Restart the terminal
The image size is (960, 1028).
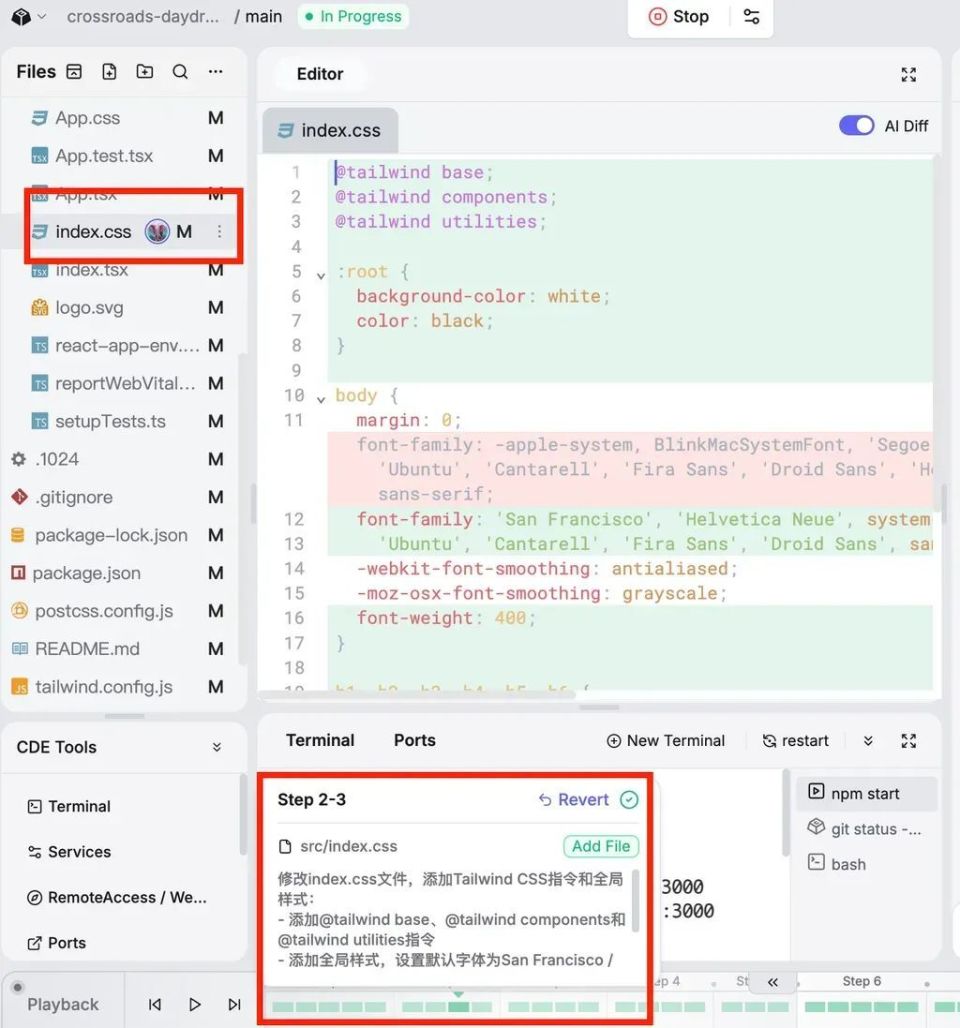pyautogui.click(x=795, y=740)
